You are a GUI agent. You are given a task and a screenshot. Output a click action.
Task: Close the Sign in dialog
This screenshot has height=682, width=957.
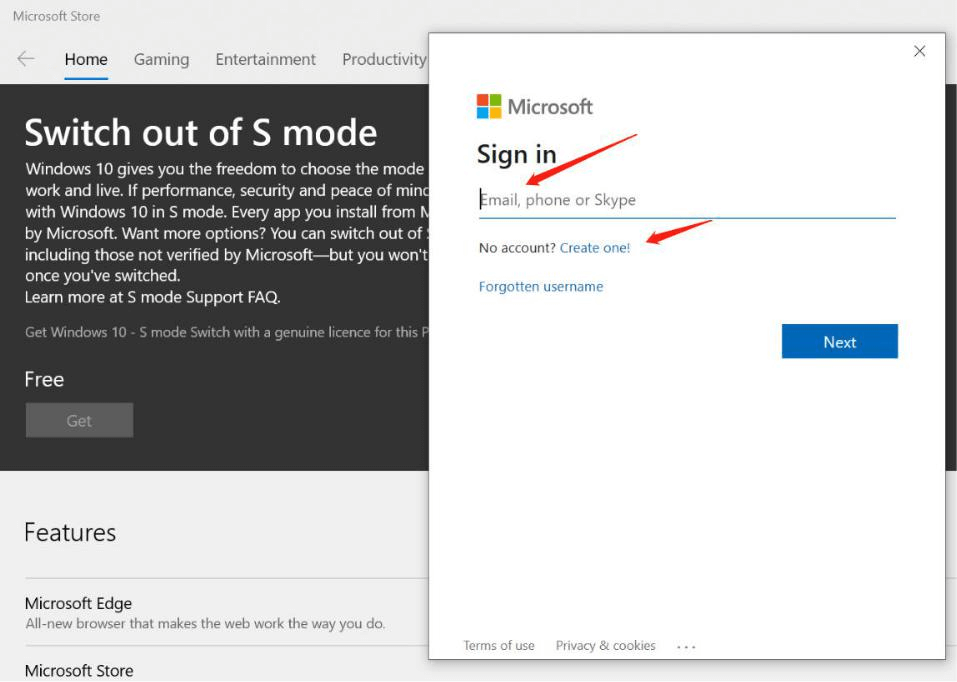coord(919,52)
